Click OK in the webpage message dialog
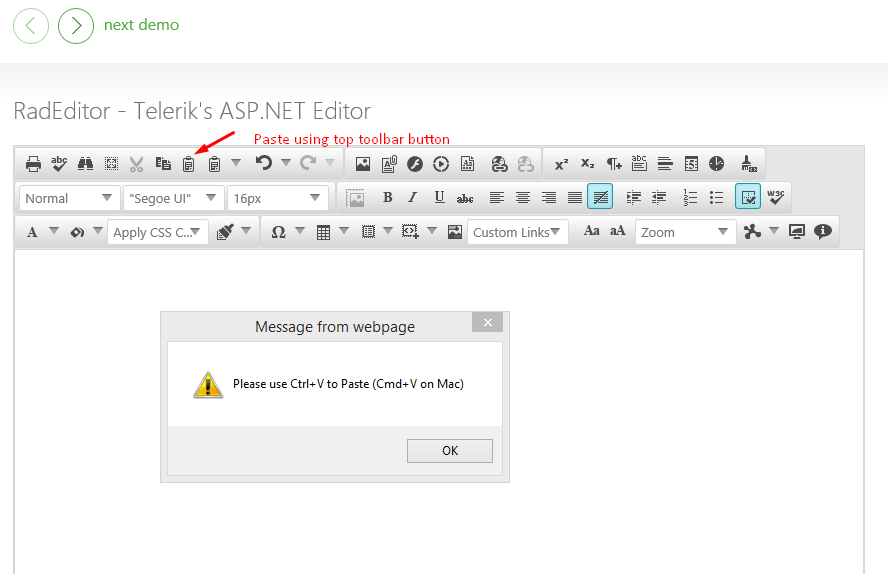Image resolution: width=888 pixels, height=574 pixels. (x=450, y=451)
